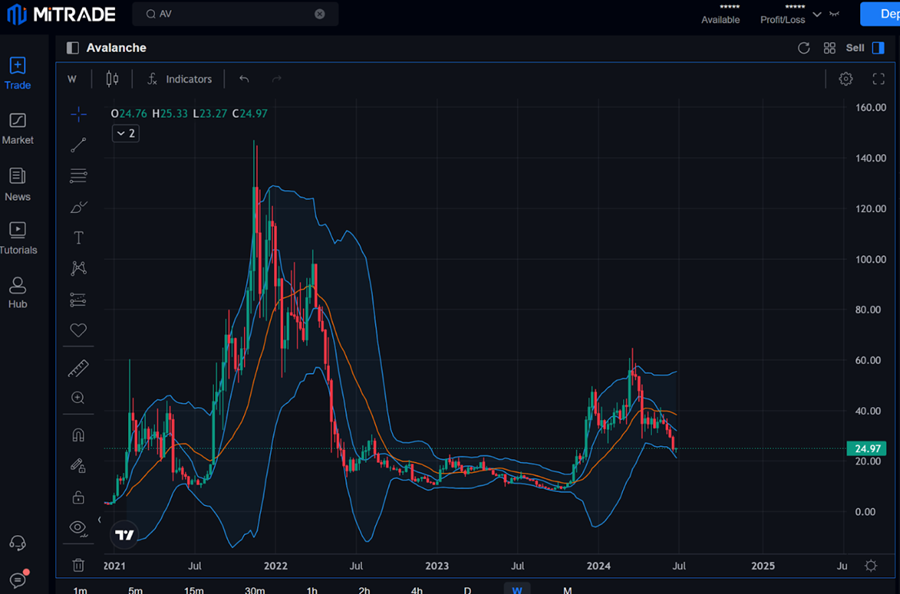
Task: Open the candlestick chart style picker
Action: click(112, 79)
